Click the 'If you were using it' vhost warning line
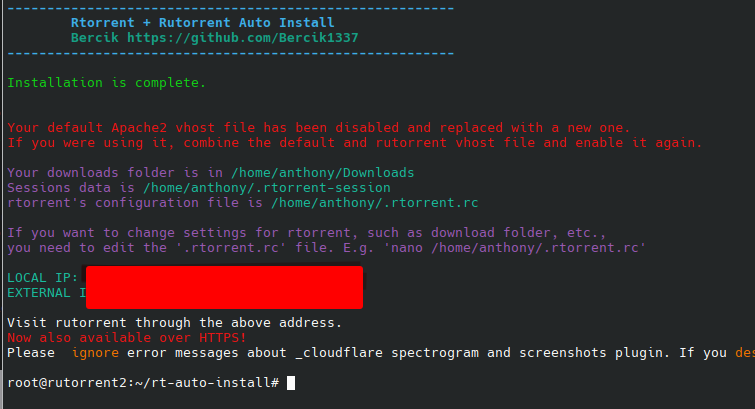Image resolution: width=755 pixels, height=409 pixels. [x=354, y=143]
